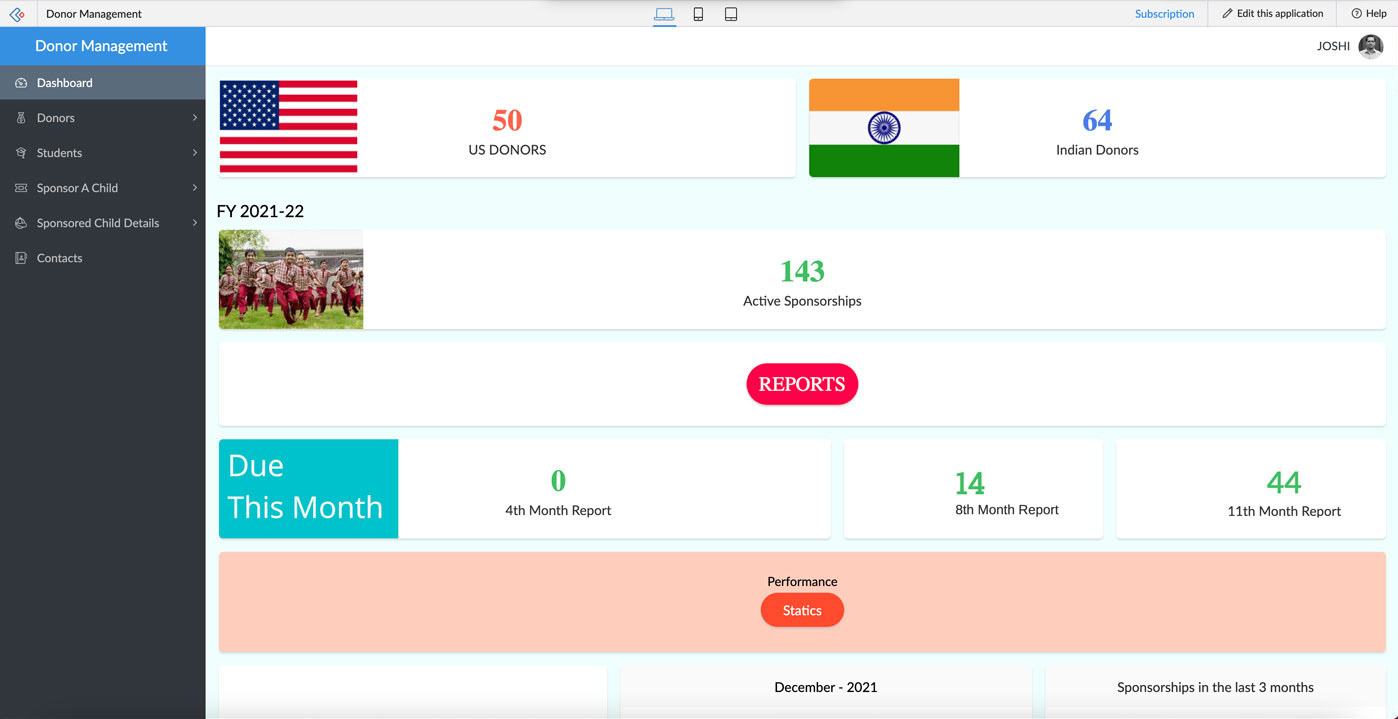Select the Contacts card icon
1398x719 pixels.
(x=20, y=257)
